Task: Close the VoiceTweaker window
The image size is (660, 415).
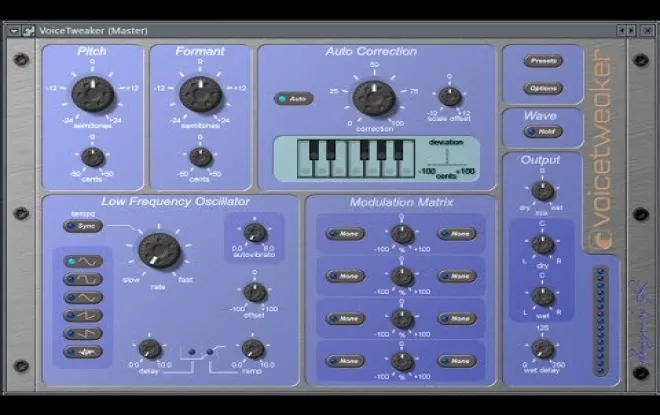Action: coord(647,31)
